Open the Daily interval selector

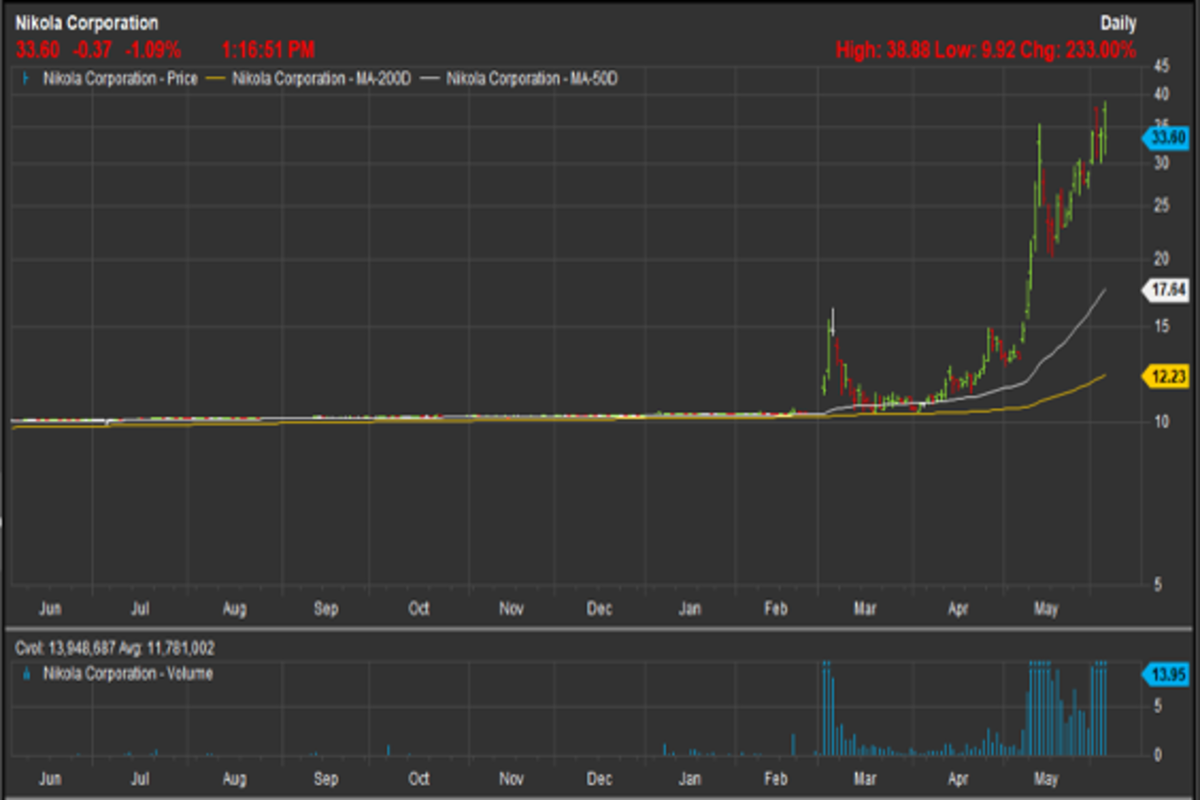pos(1118,23)
